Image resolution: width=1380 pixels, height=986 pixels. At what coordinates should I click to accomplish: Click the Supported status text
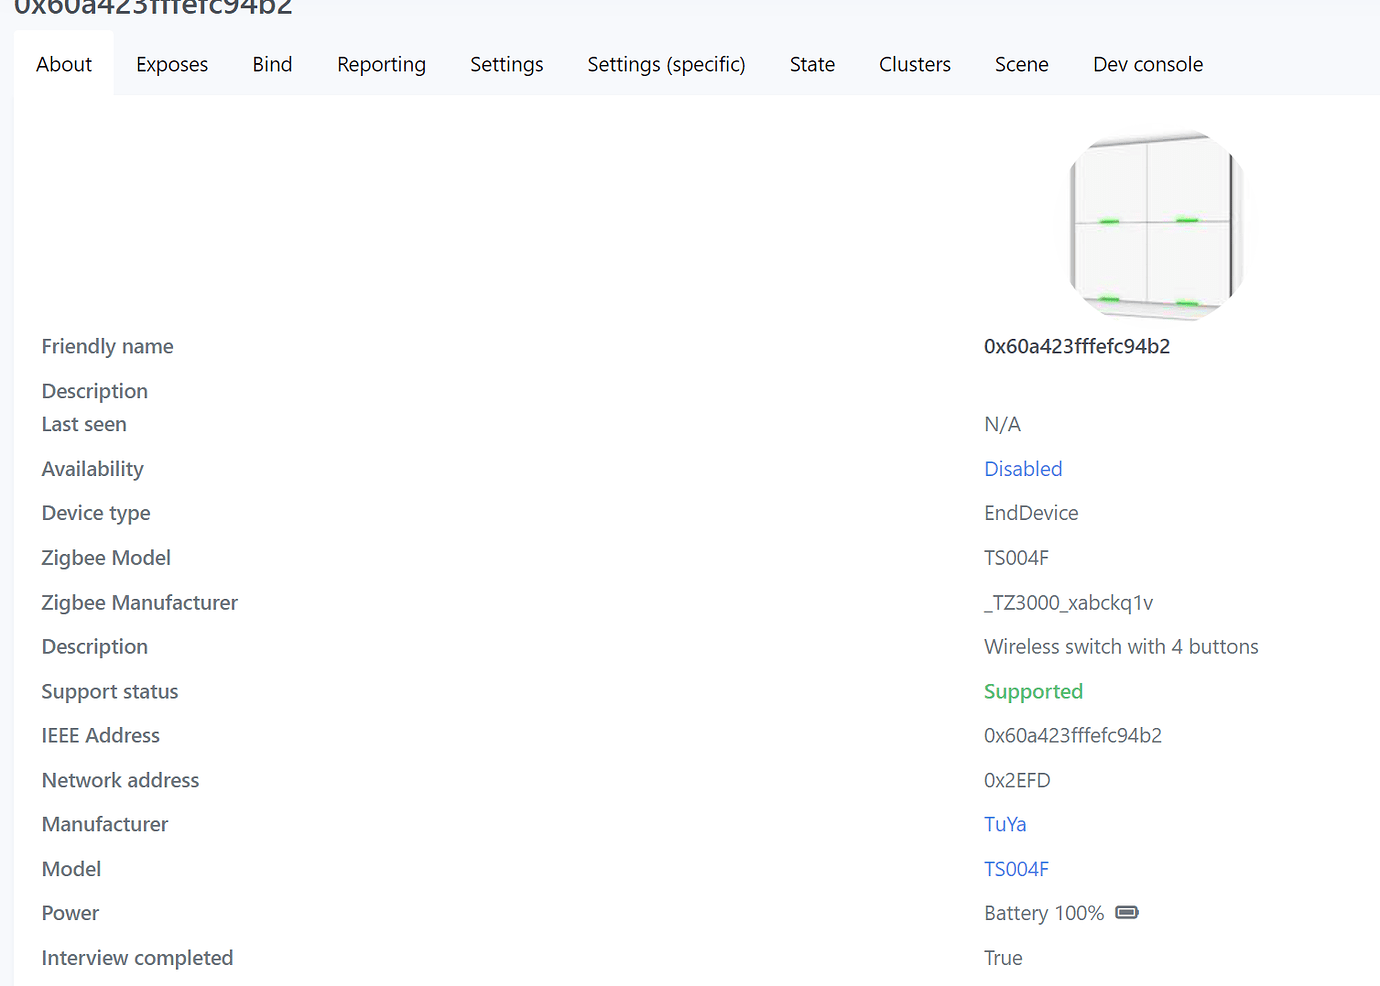1033,691
